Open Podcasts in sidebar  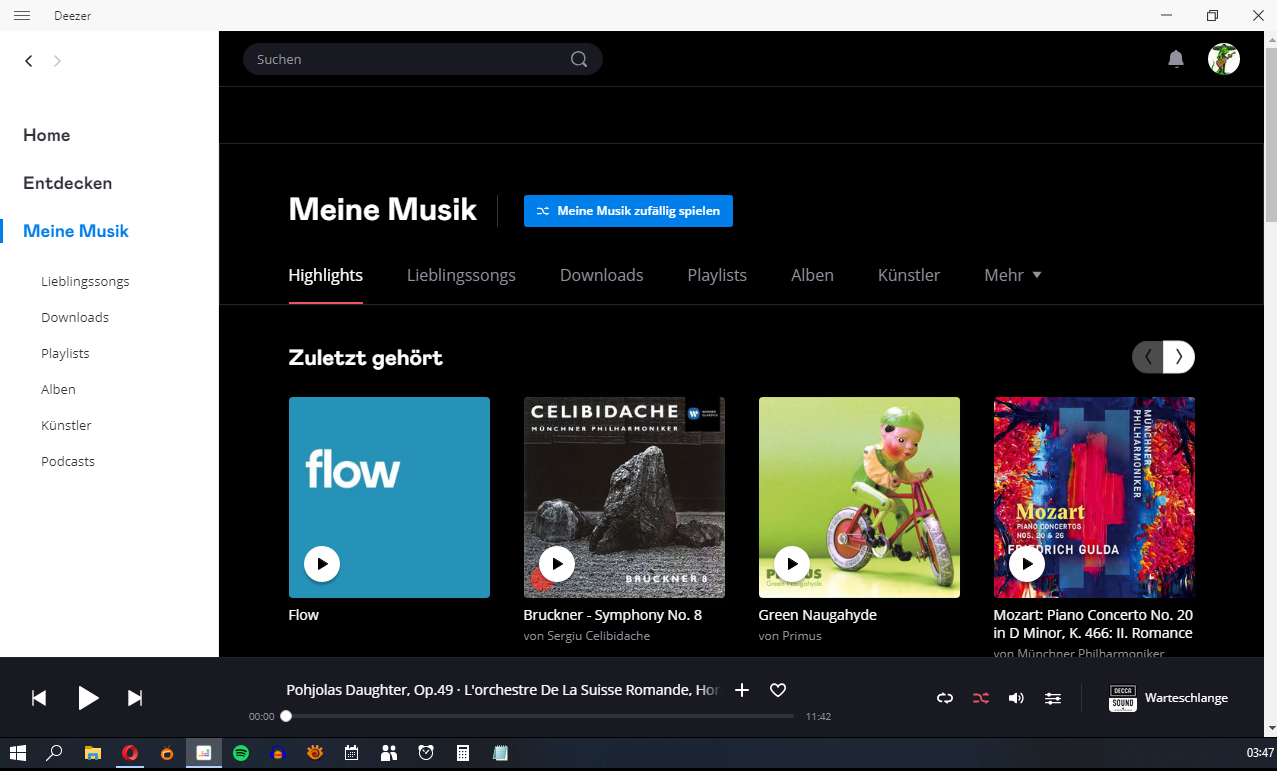point(68,461)
